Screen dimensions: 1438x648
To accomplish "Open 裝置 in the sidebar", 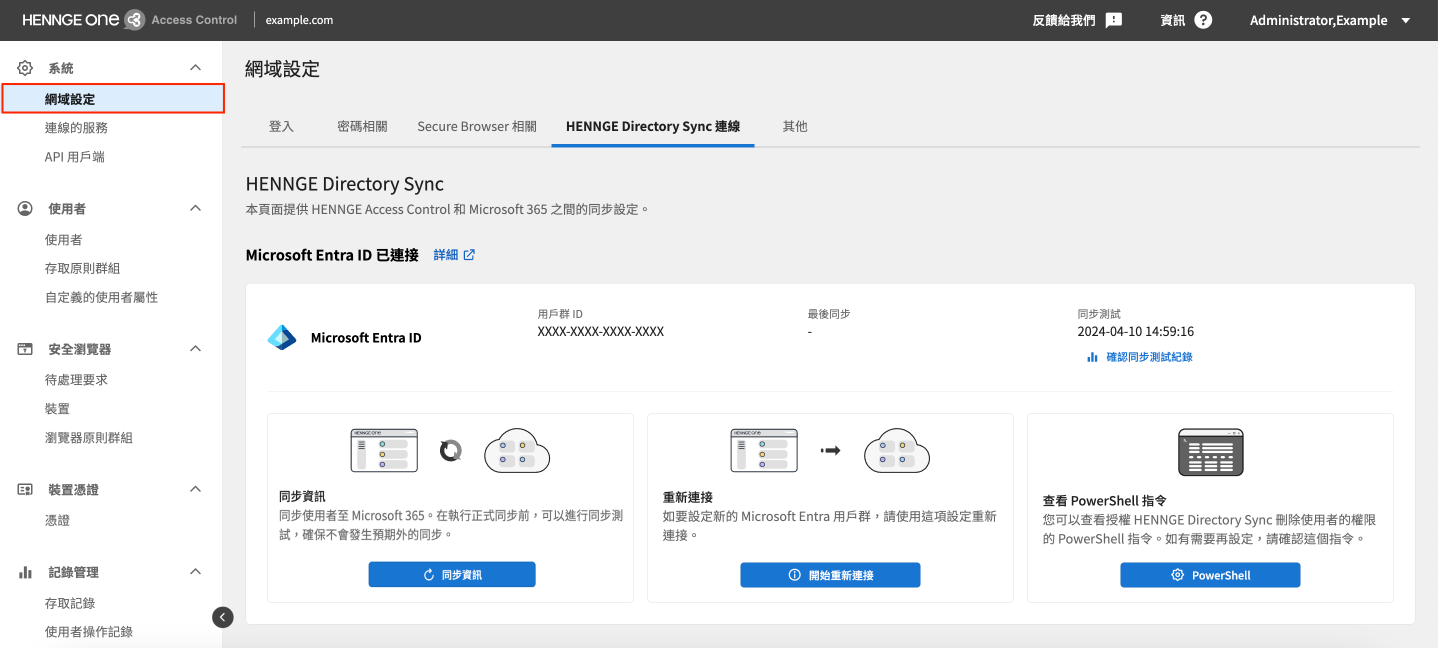I will click(57, 409).
